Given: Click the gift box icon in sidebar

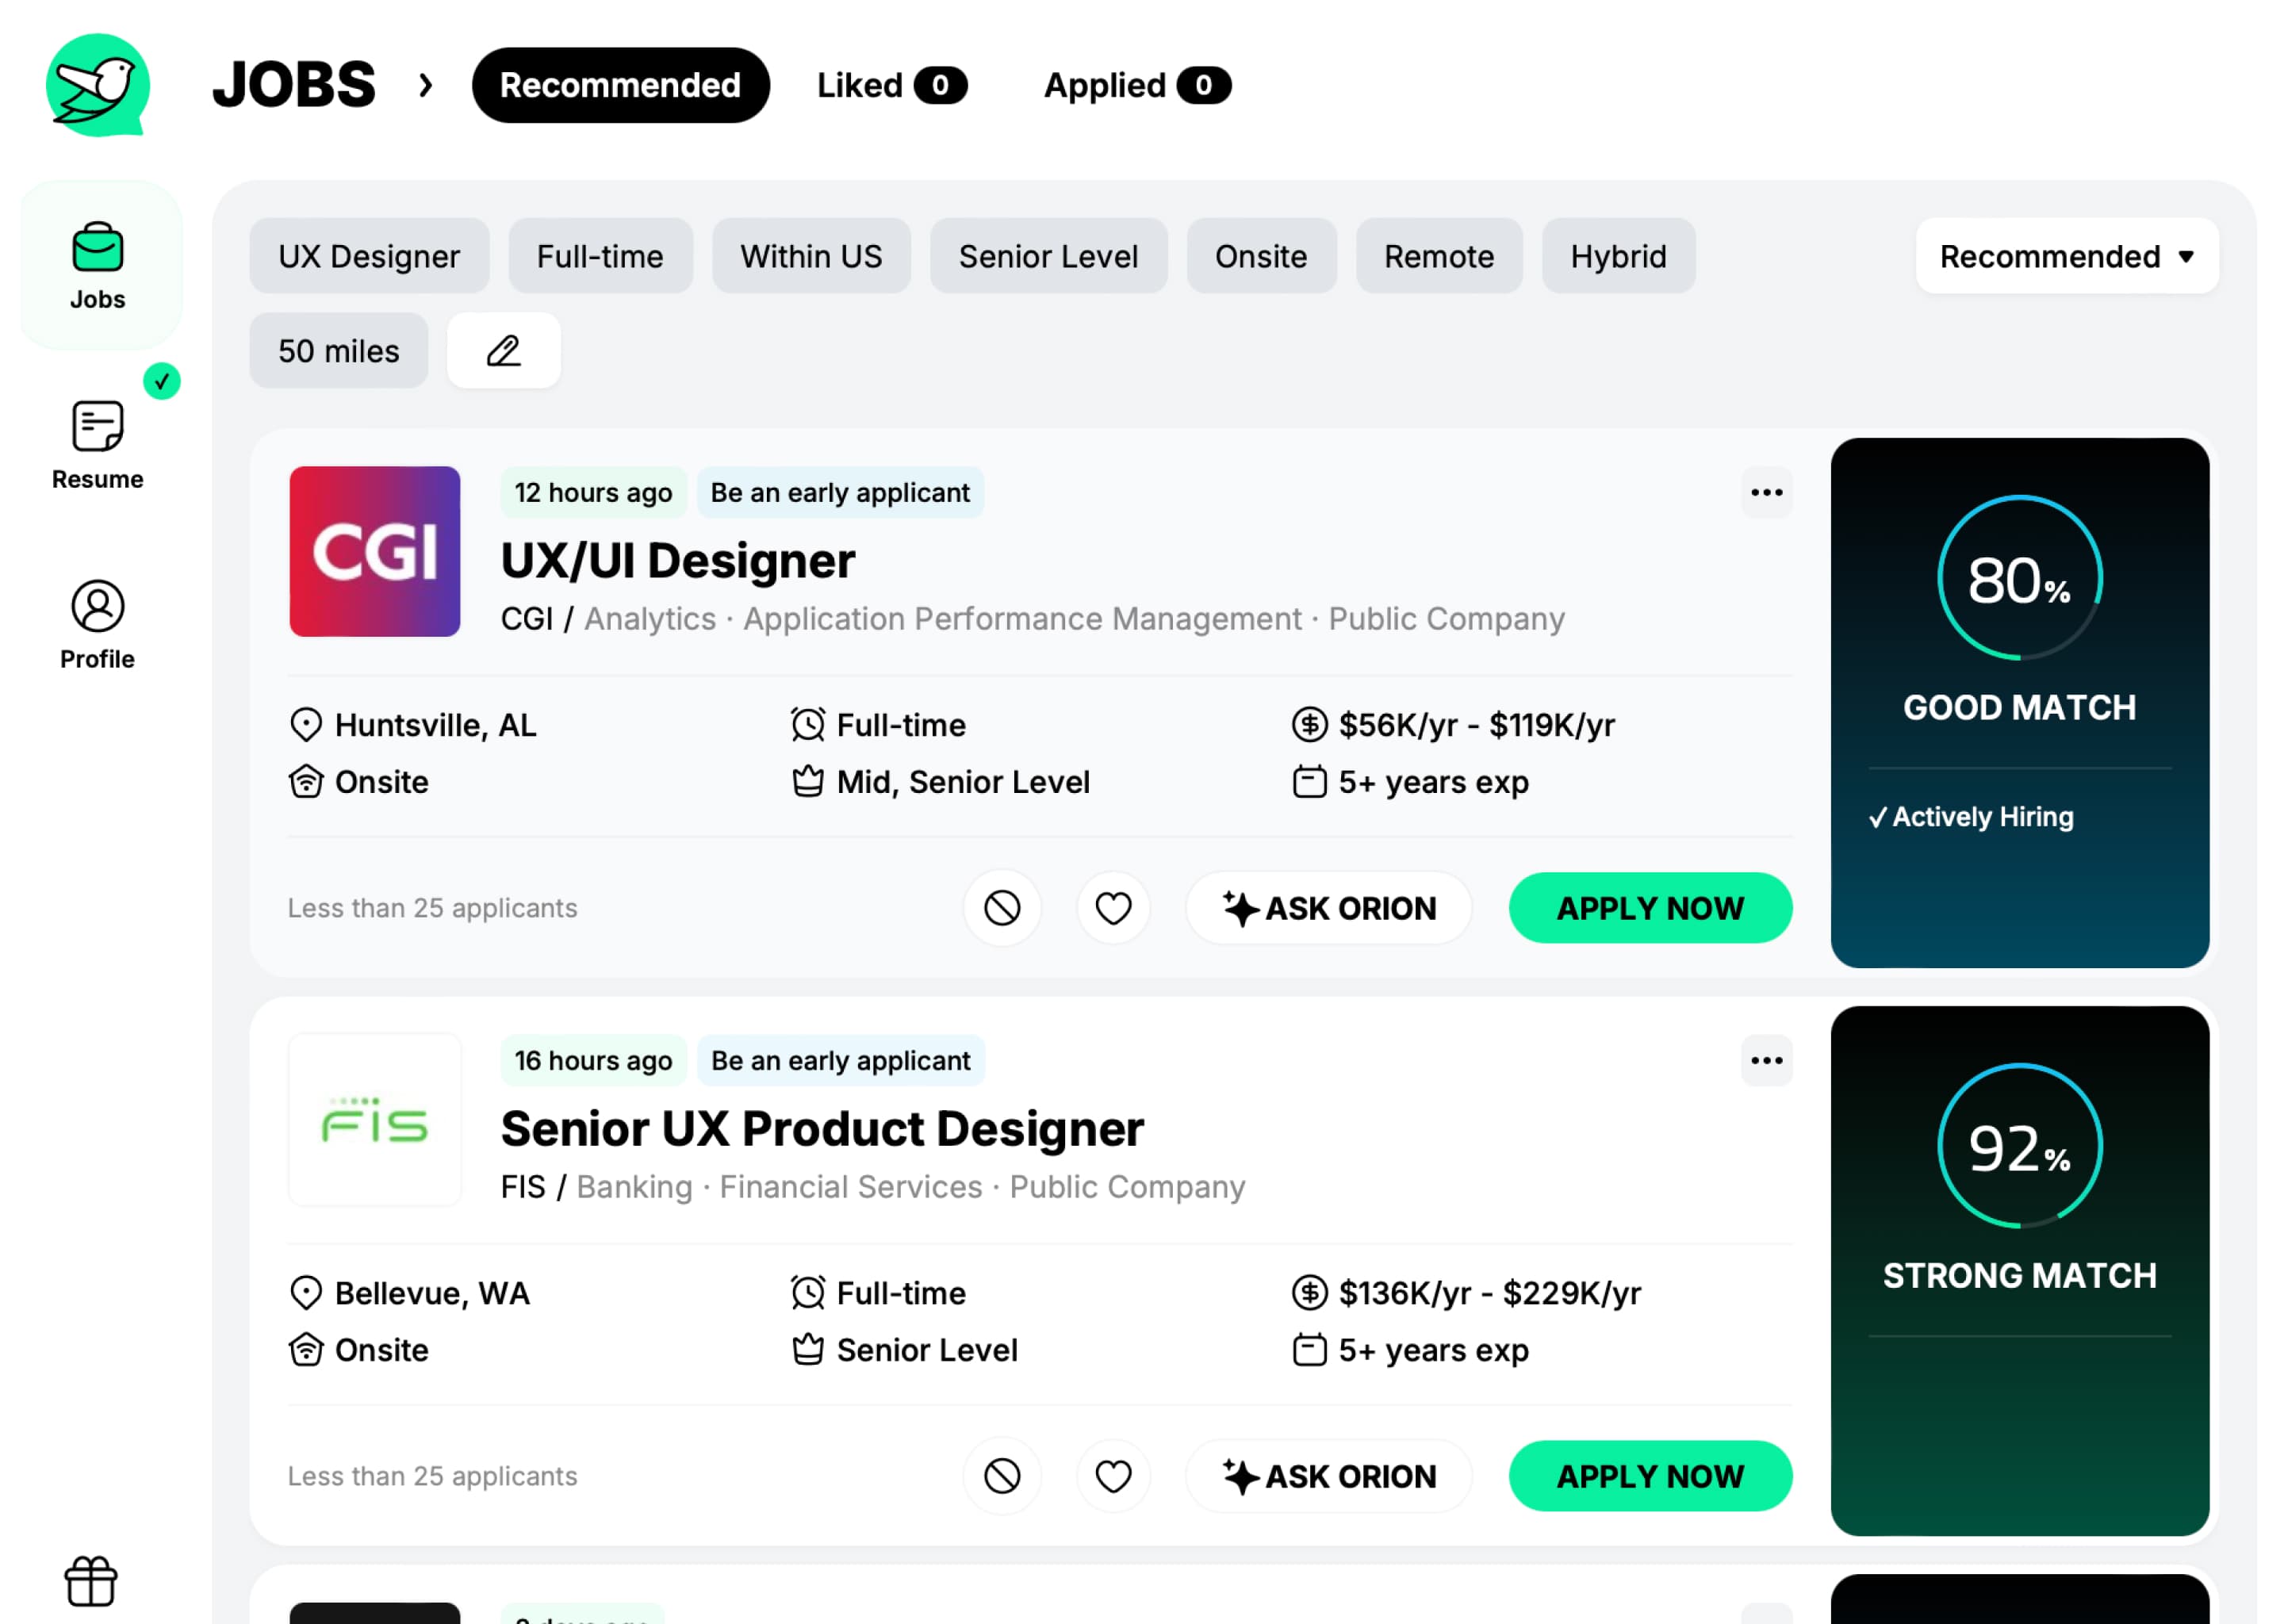Looking at the screenshot, I should [x=91, y=1581].
